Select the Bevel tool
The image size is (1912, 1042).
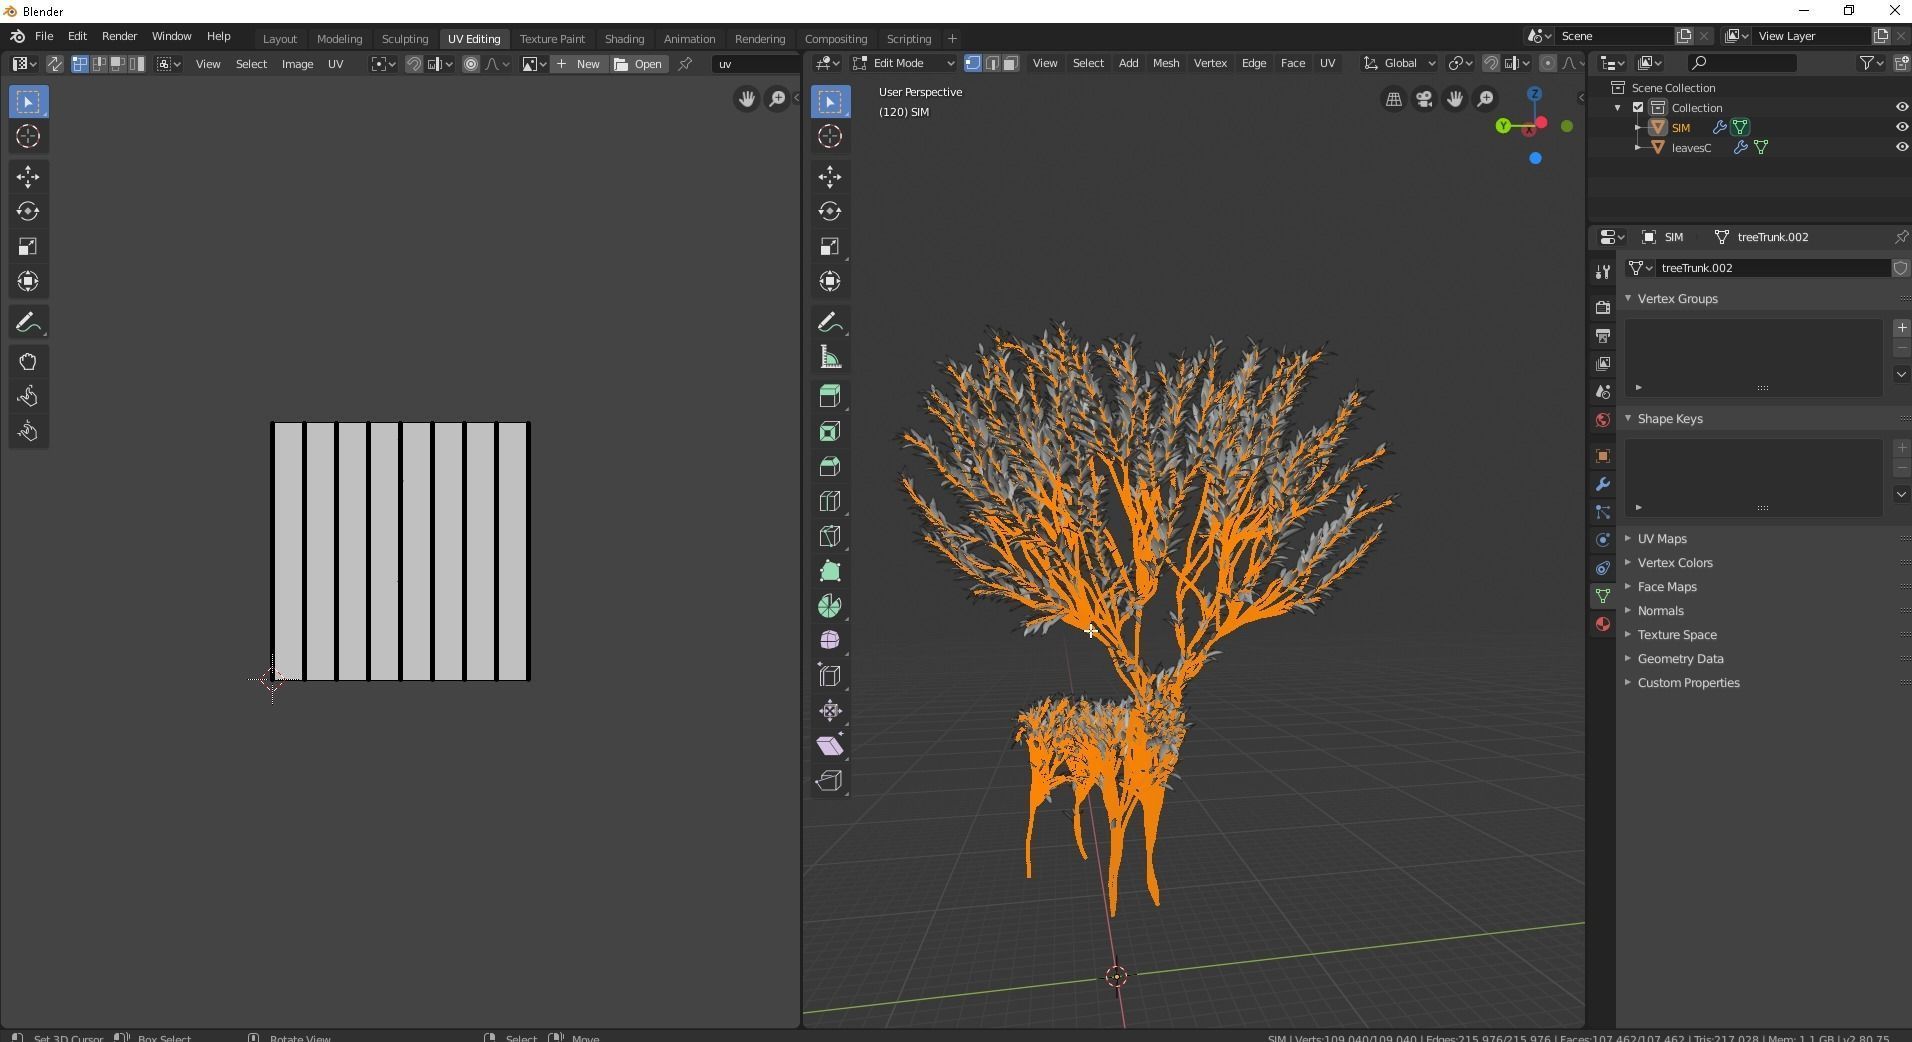[x=830, y=467]
